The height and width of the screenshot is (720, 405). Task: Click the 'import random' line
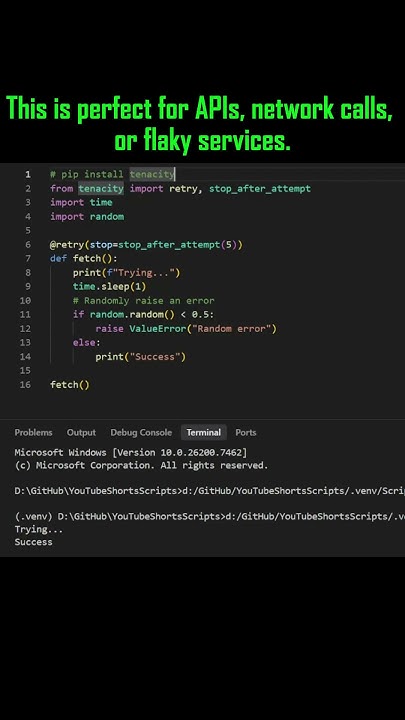tap(87, 217)
